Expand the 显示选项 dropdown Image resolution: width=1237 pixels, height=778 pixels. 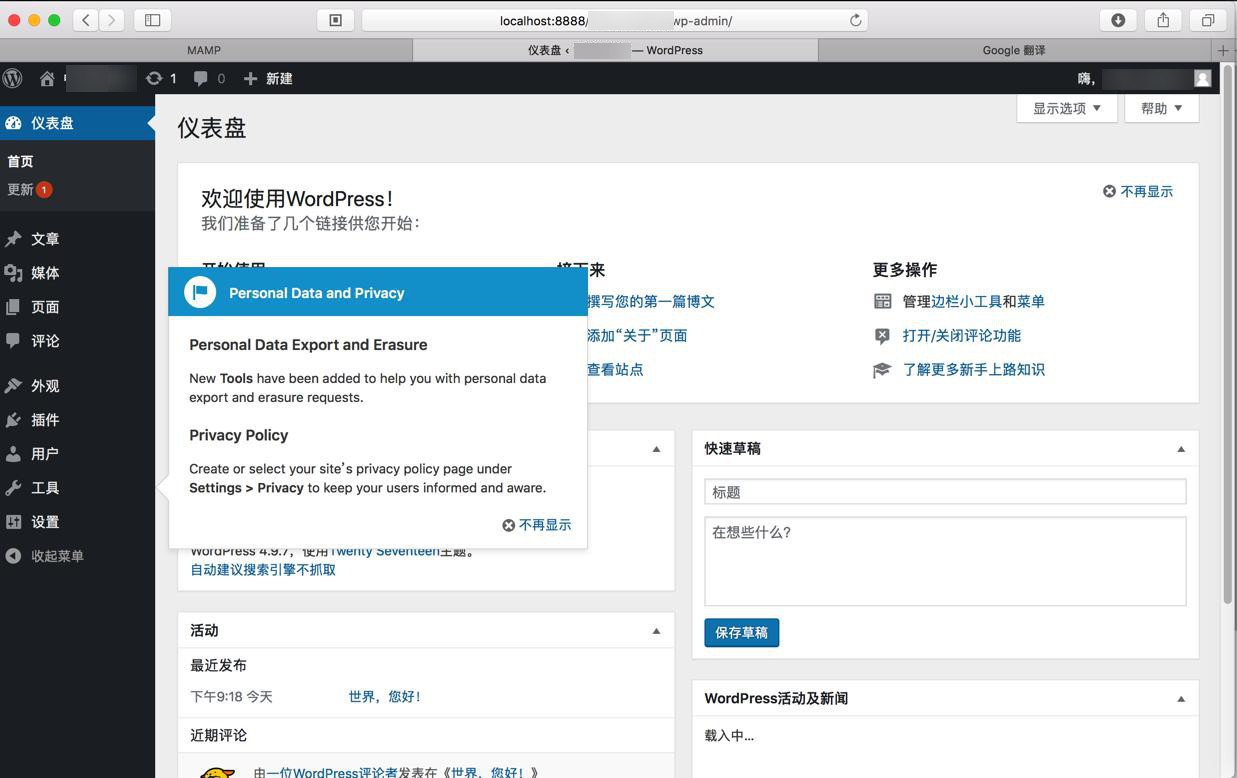click(1067, 108)
